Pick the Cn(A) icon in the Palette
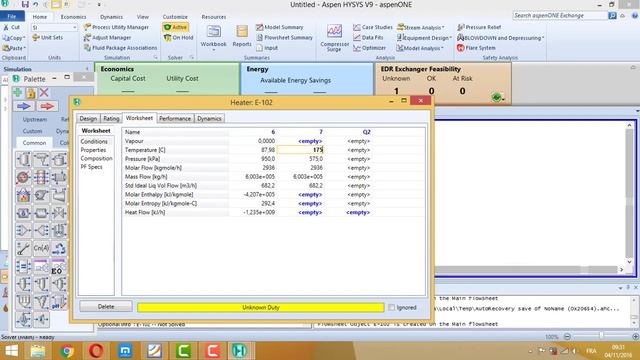The height and width of the screenshot is (360, 640). [41, 248]
